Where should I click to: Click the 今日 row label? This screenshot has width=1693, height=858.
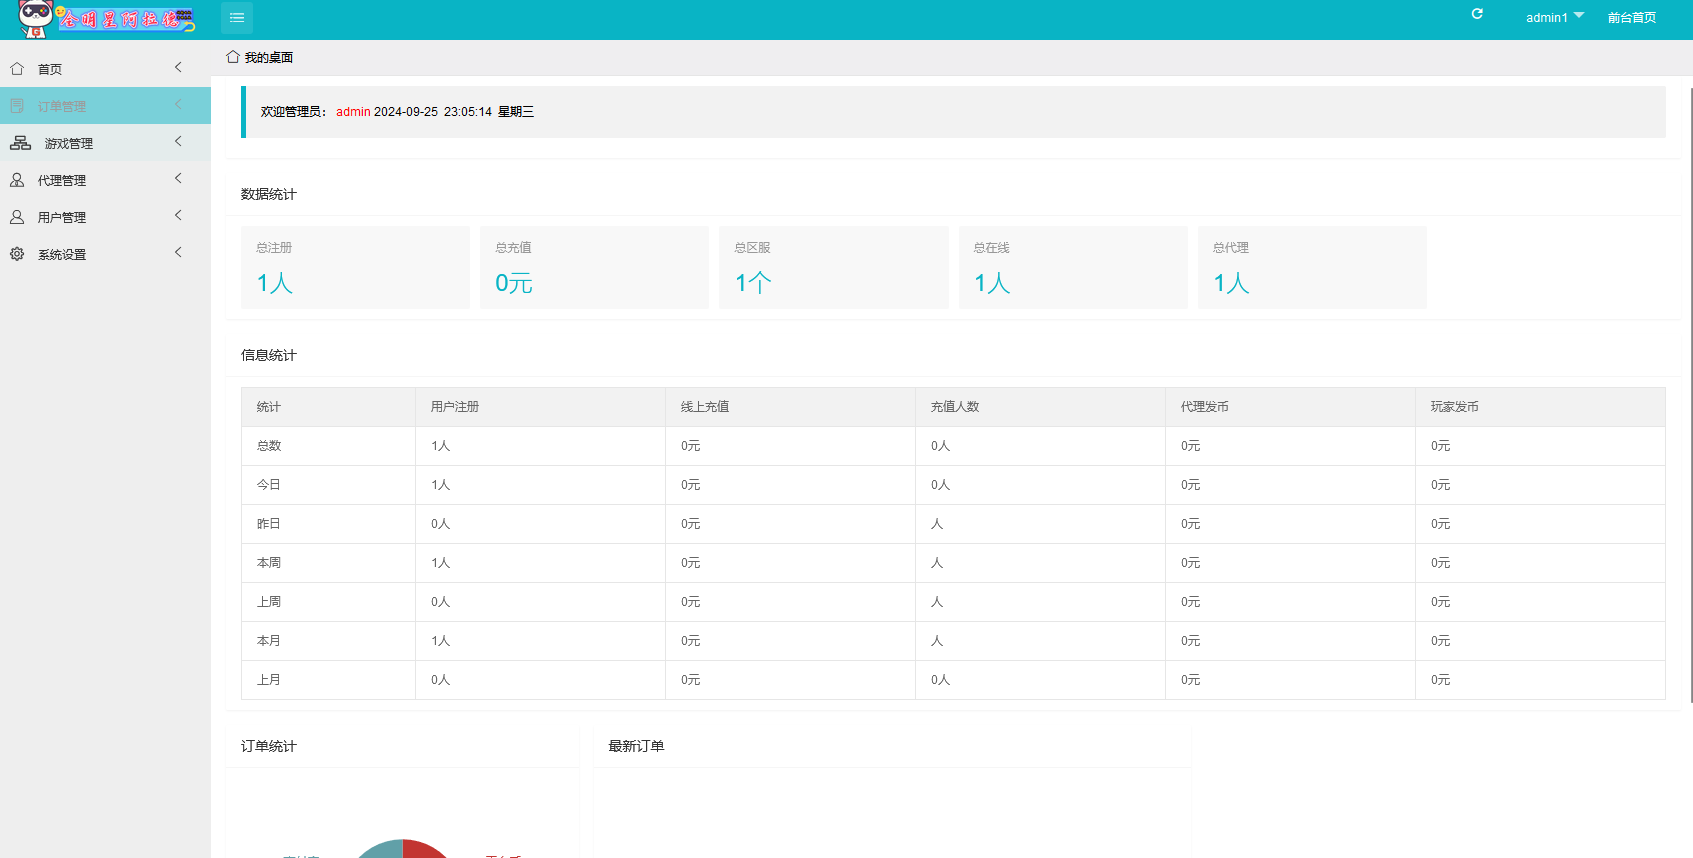269,485
